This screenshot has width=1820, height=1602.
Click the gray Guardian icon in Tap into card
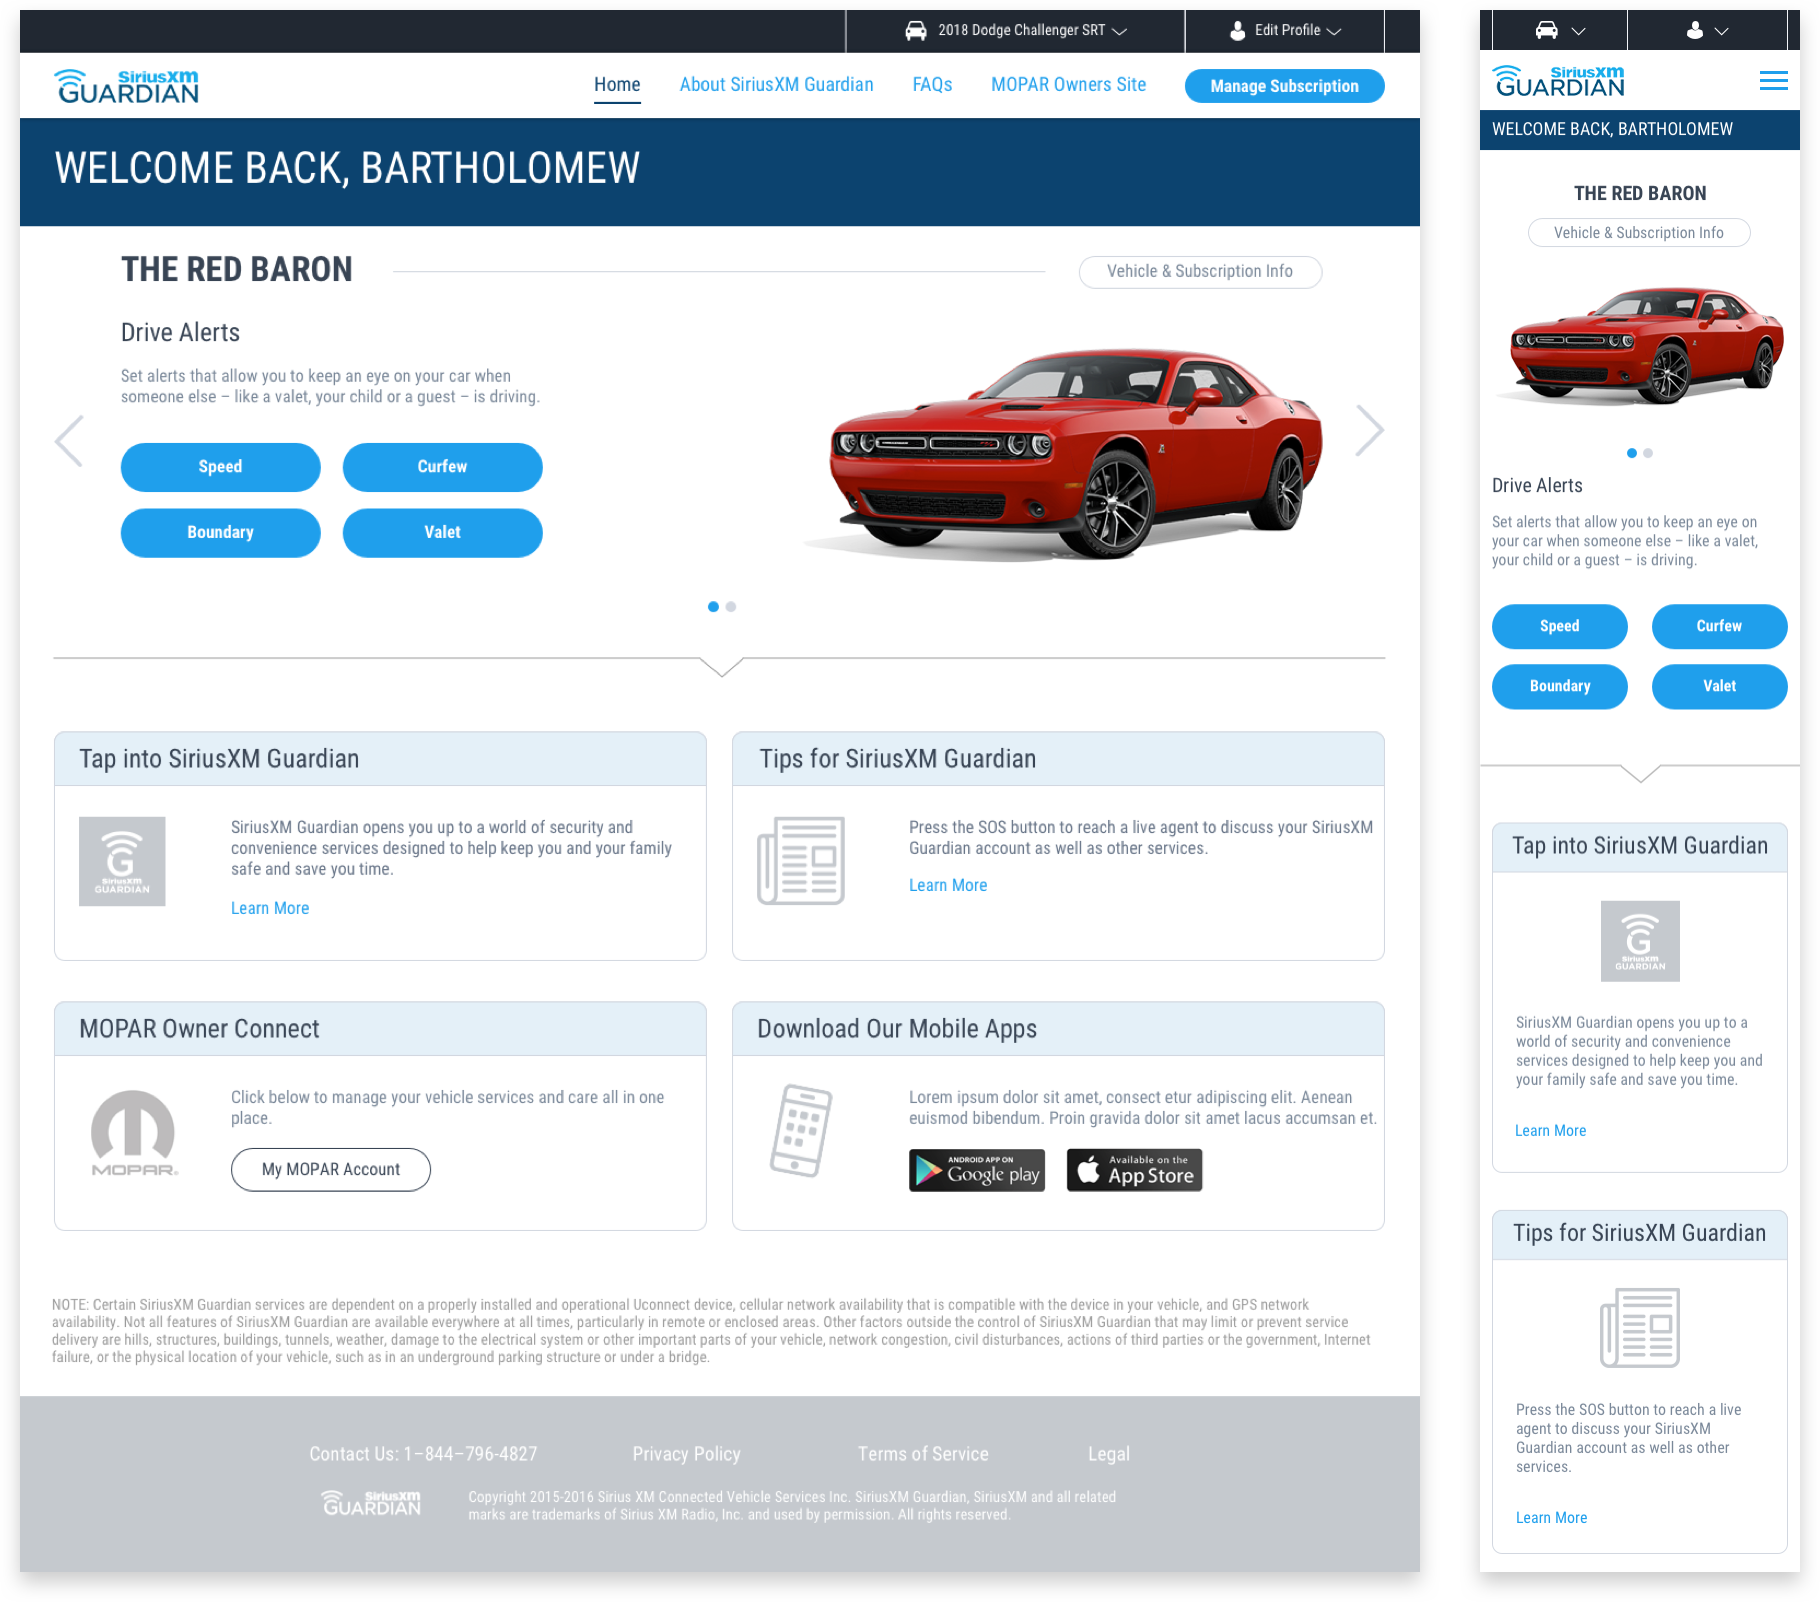pyautogui.click(x=122, y=862)
